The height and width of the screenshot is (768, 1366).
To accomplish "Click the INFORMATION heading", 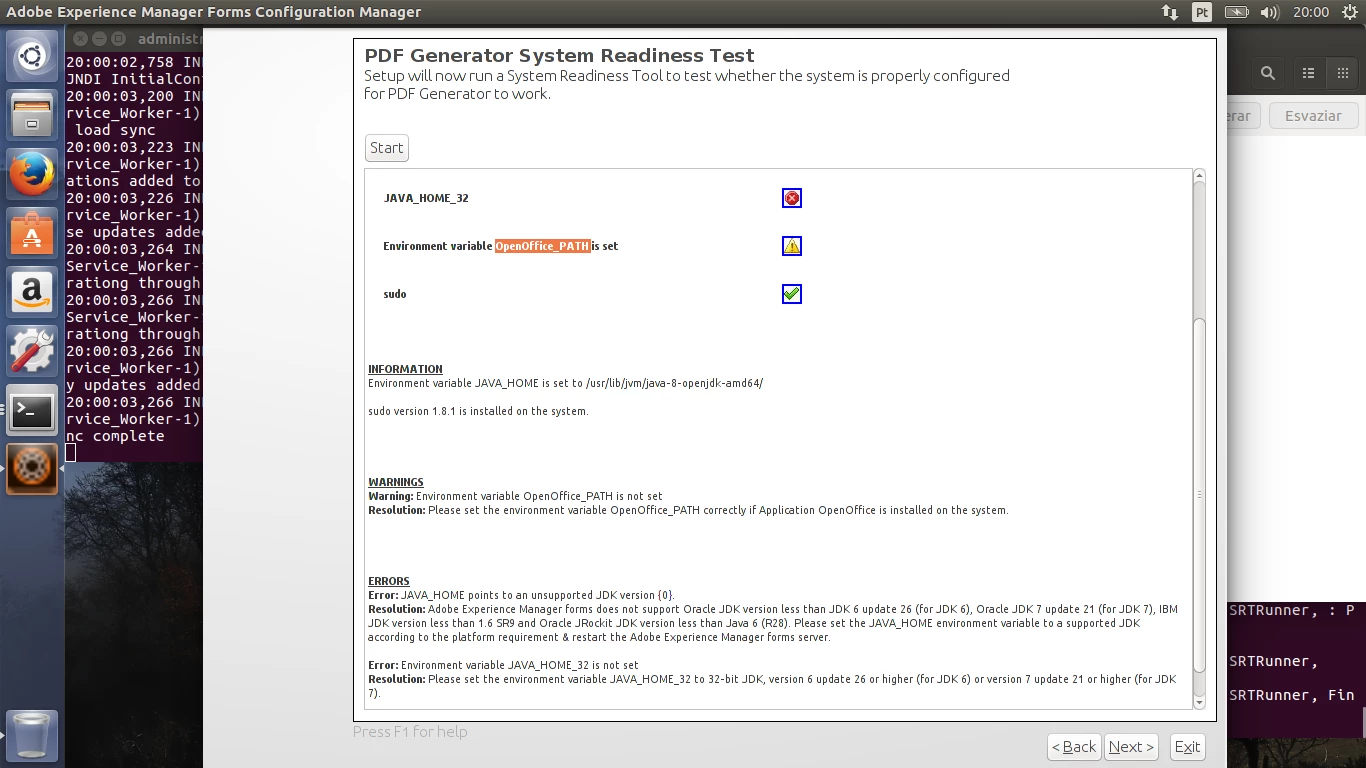I will click(x=405, y=369).
